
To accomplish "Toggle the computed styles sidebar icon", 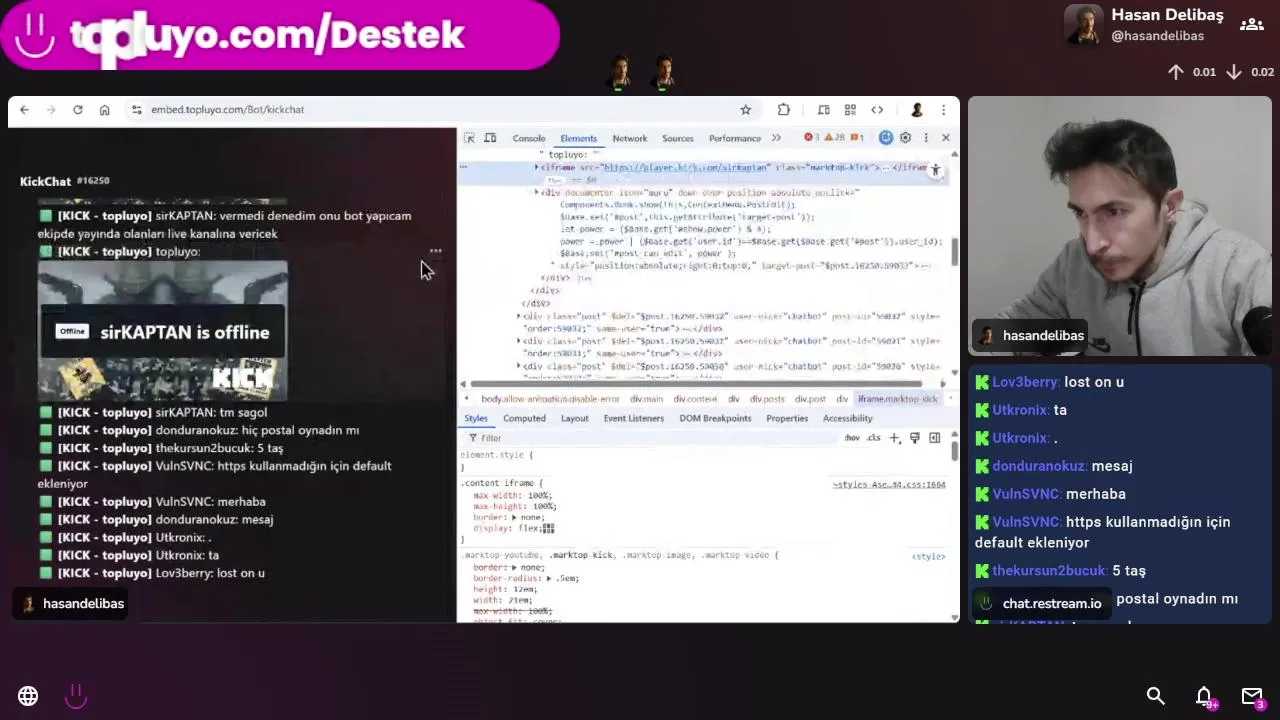I will pos(934,438).
